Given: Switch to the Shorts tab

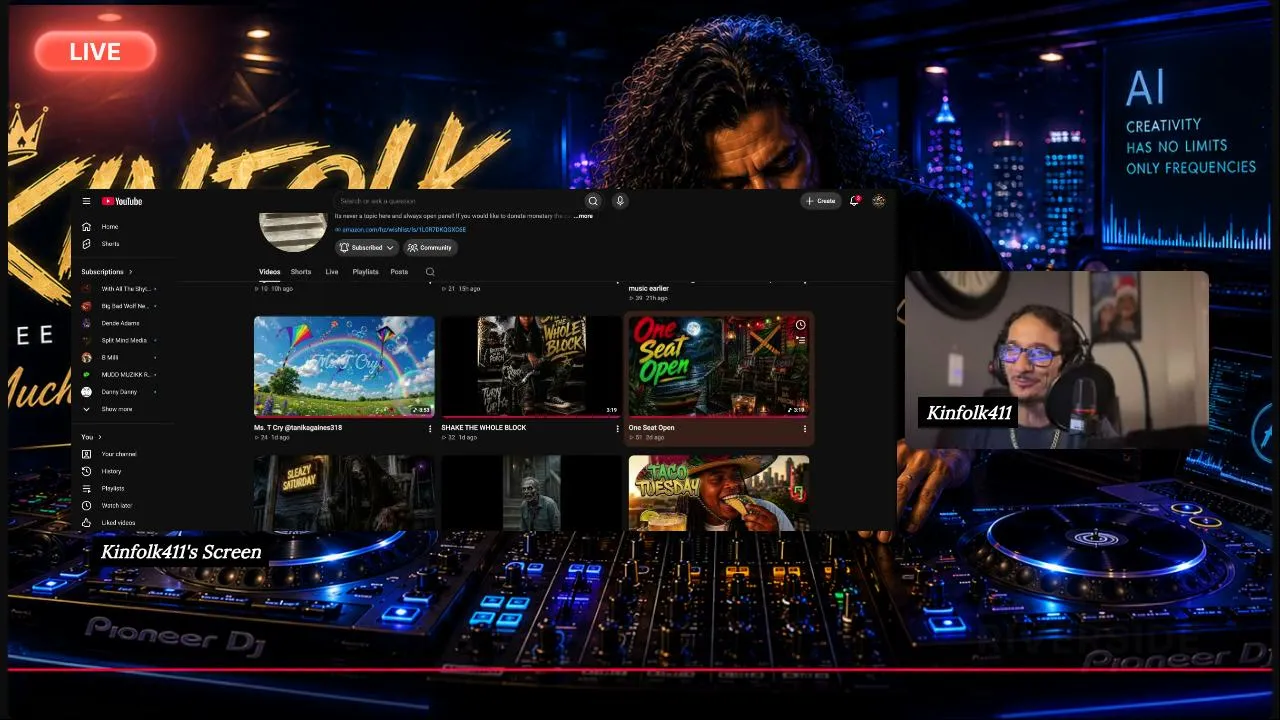Looking at the screenshot, I should pyautogui.click(x=301, y=272).
